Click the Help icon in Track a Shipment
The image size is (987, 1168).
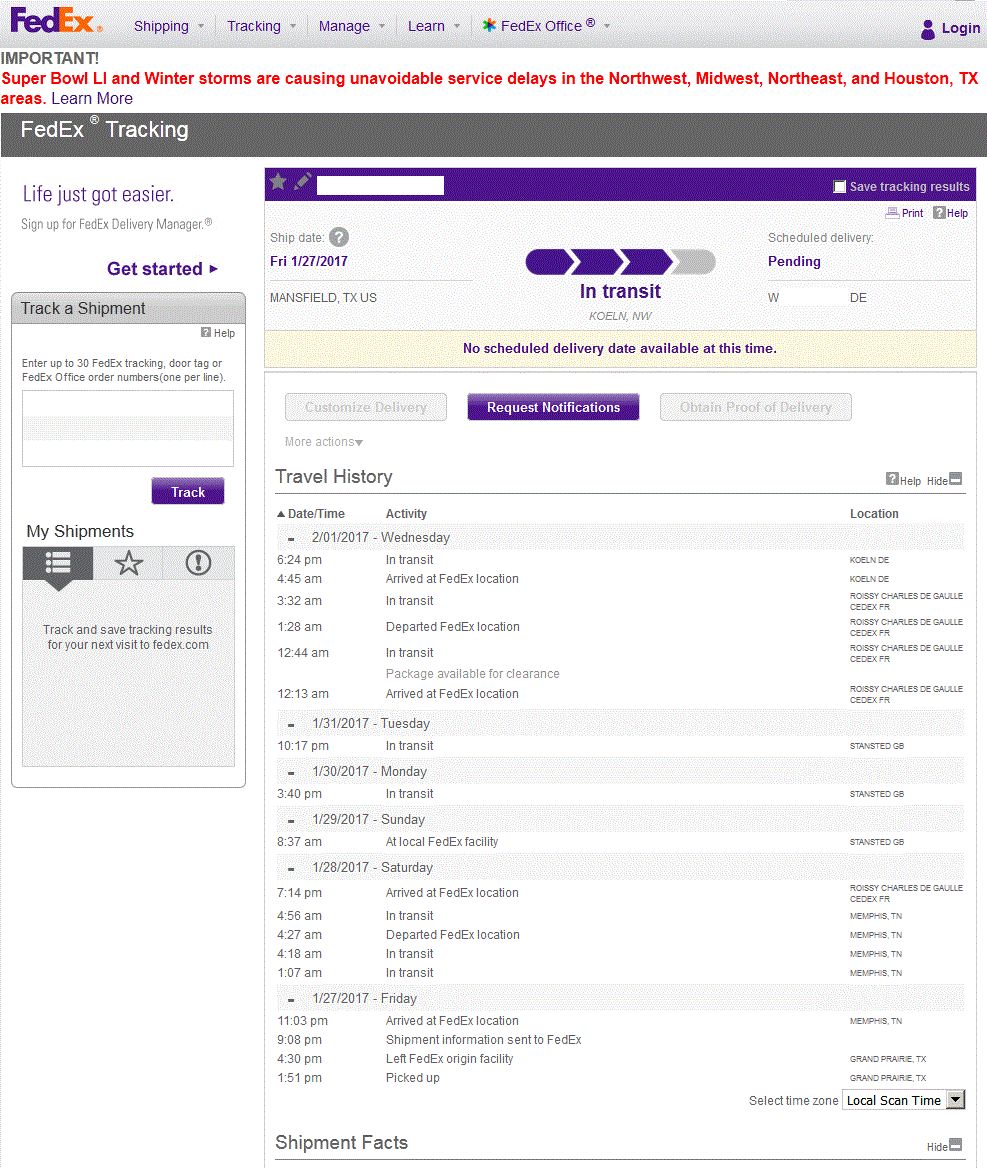point(206,333)
